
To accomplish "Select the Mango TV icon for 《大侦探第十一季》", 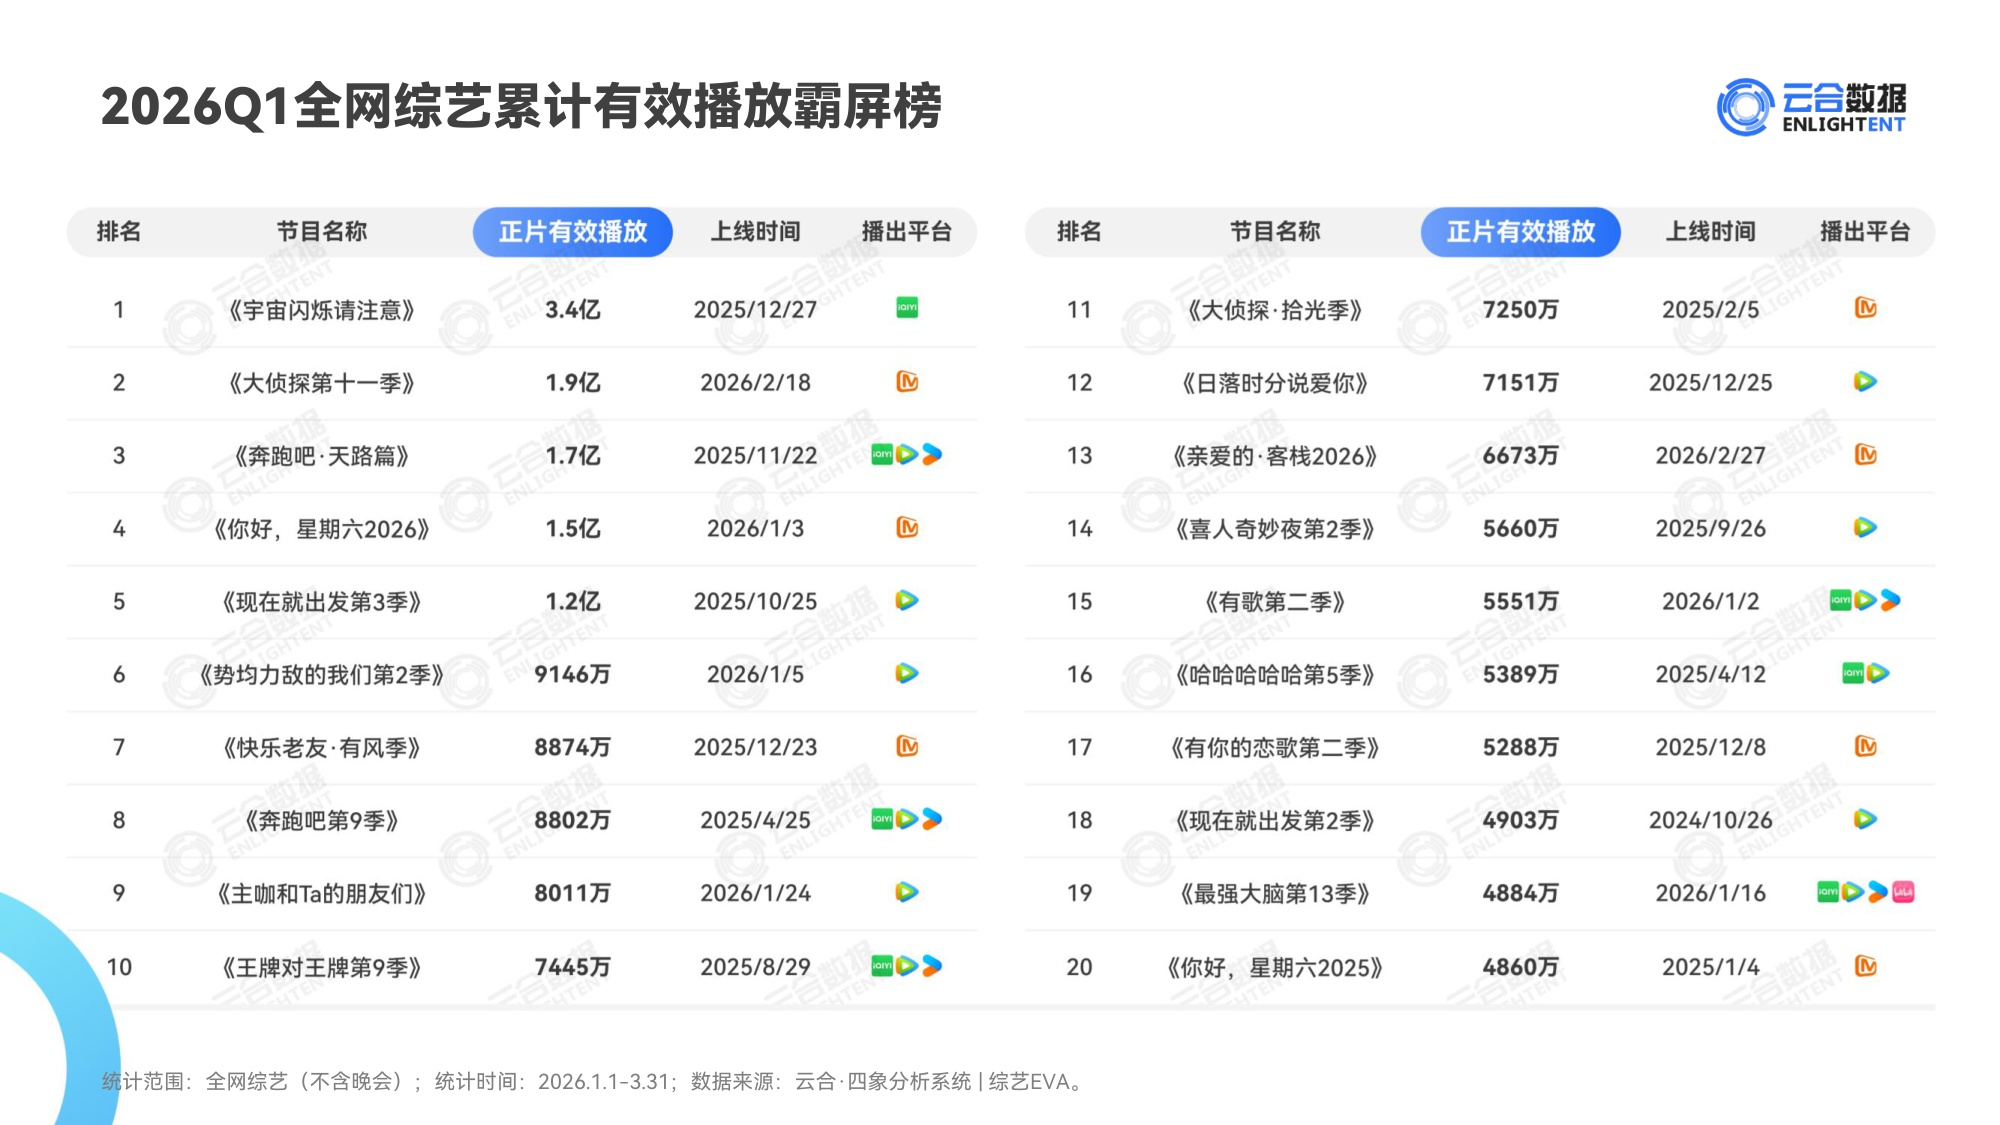I will tap(905, 381).
